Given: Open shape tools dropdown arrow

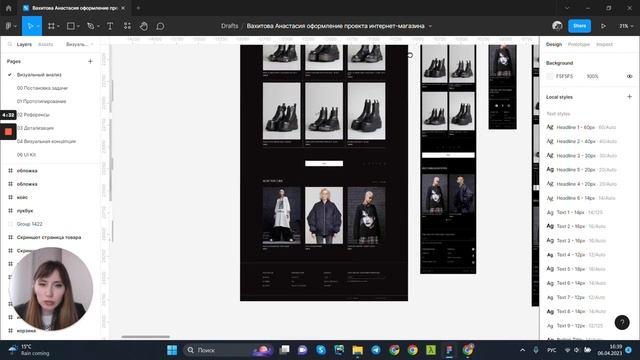Looking at the screenshot, I should point(78,26).
